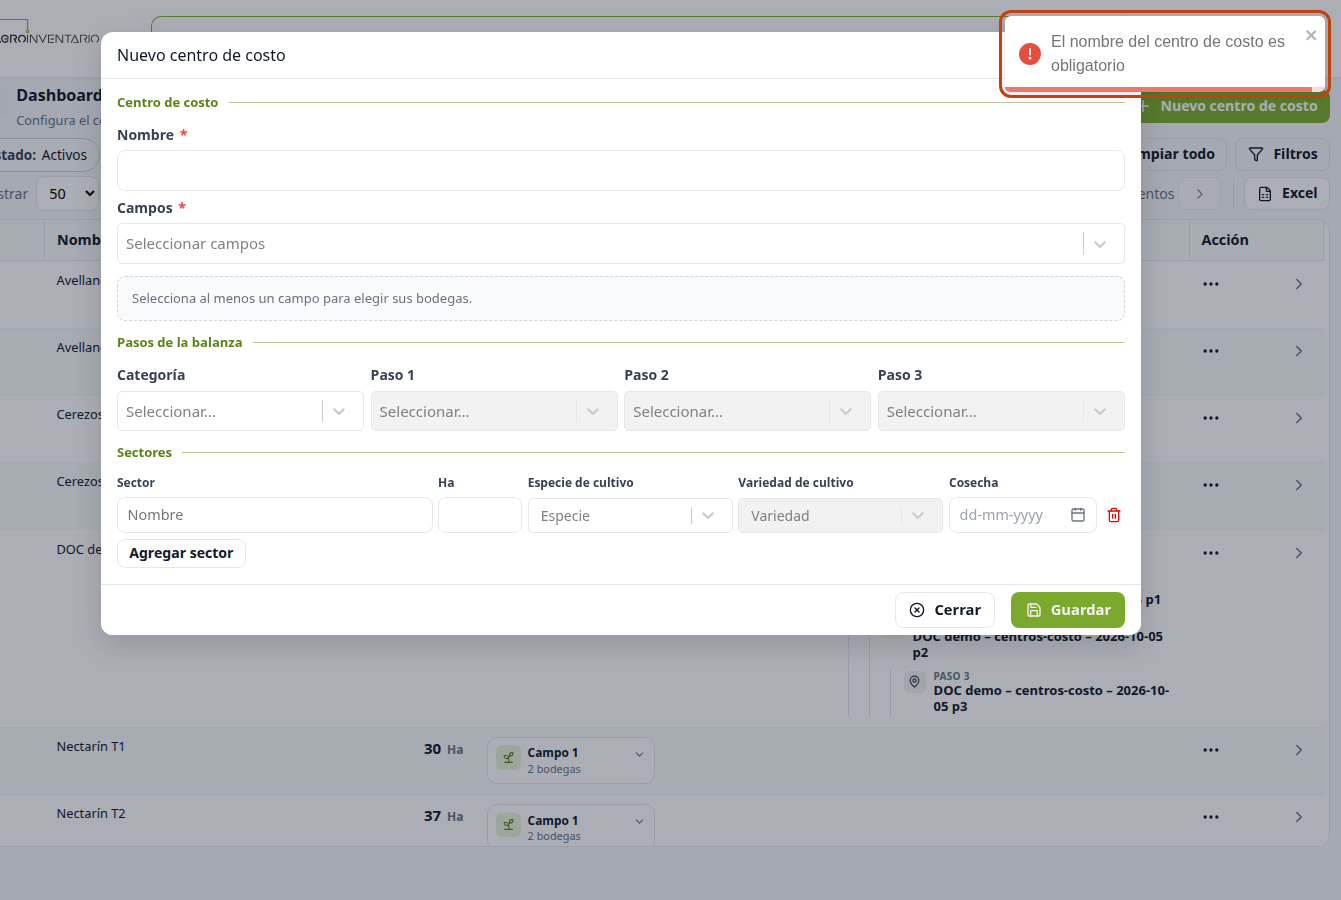The height and width of the screenshot is (900, 1341).
Task: Click the Guardar button
Action: tap(1068, 610)
